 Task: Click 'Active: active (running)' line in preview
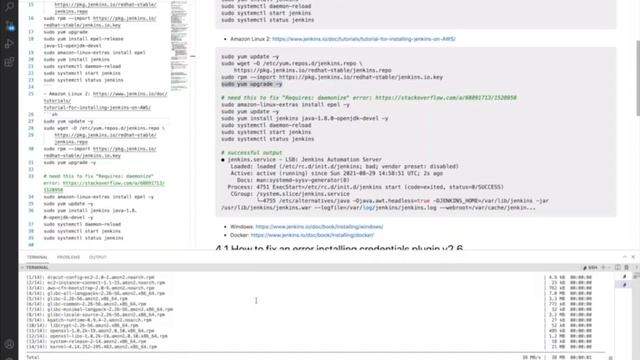(336, 173)
